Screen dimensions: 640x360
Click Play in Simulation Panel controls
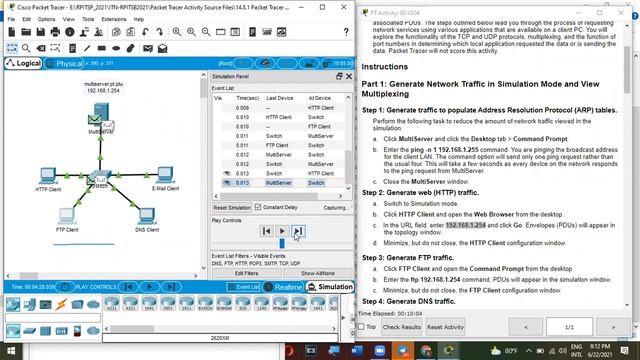pos(282,231)
